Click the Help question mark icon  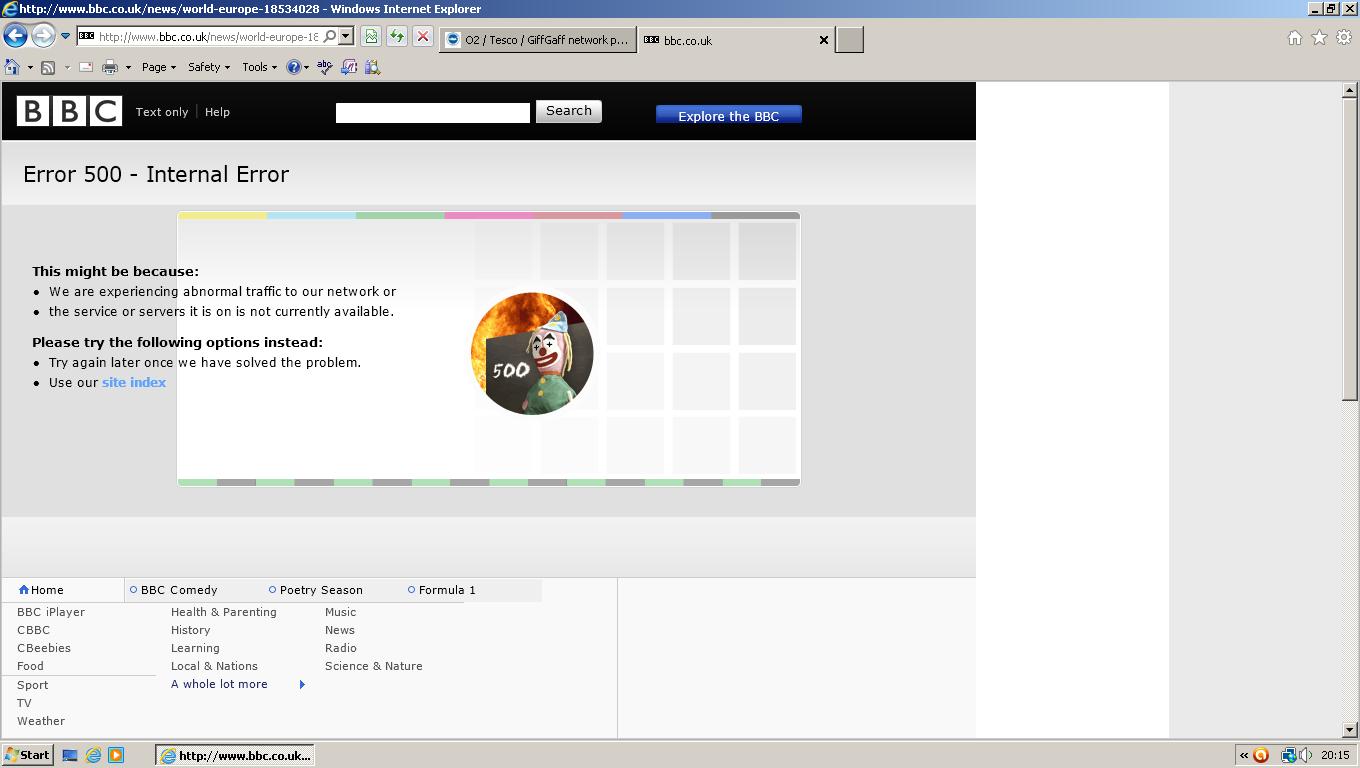point(293,67)
